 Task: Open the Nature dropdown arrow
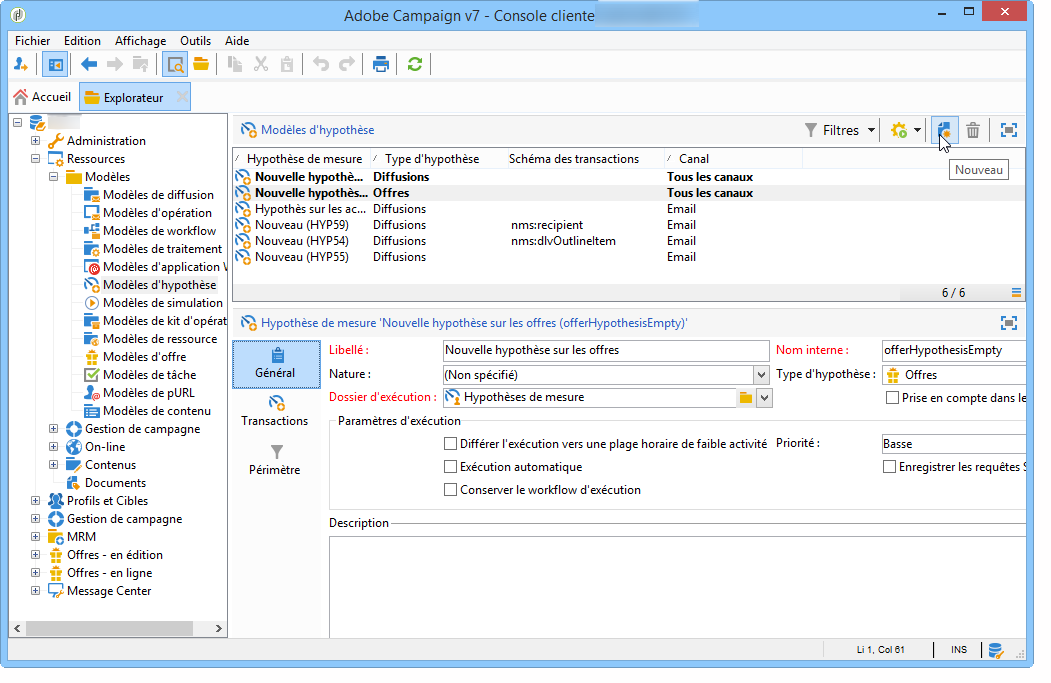tap(761, 375)
